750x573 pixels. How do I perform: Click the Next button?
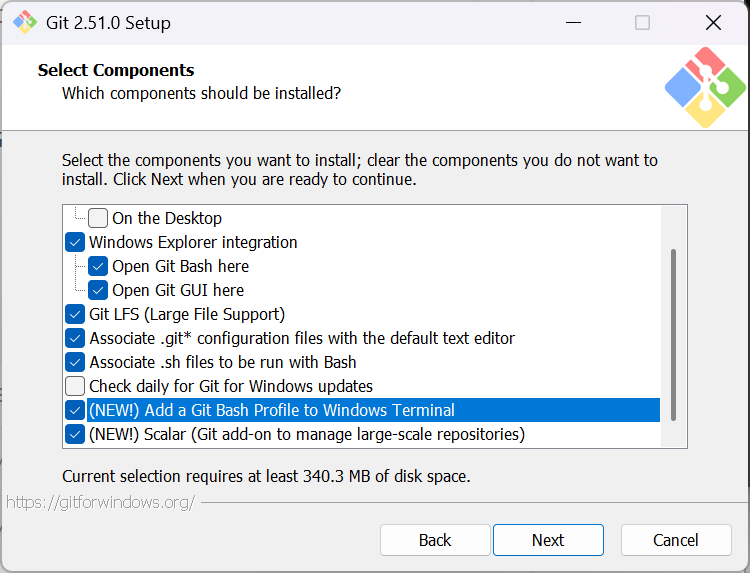[x=548, y=540]
